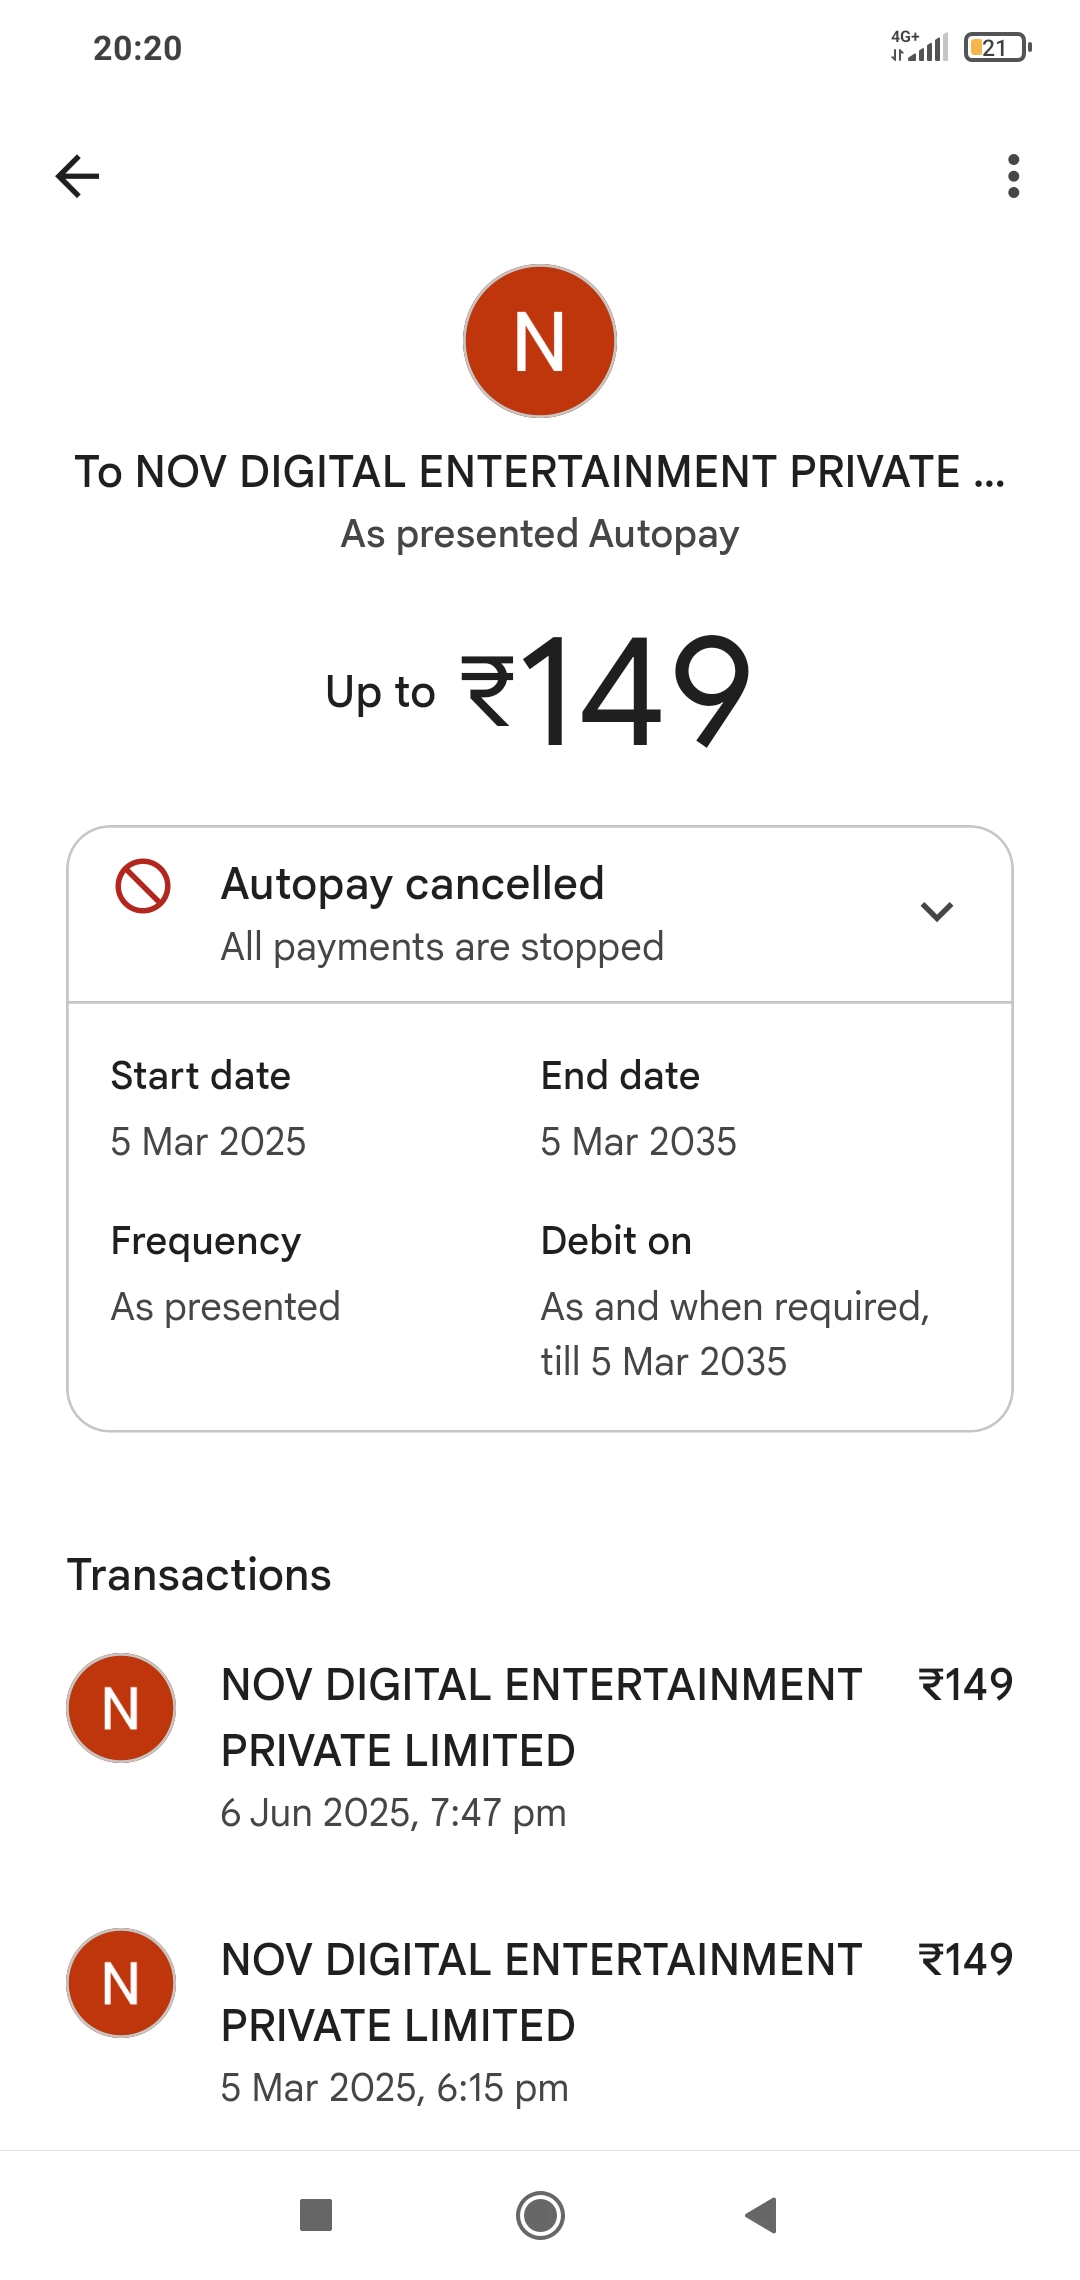Tap the ₹149 amount on 6 Jun transaction
Screen dimensions: 1080x2280
965,1685
